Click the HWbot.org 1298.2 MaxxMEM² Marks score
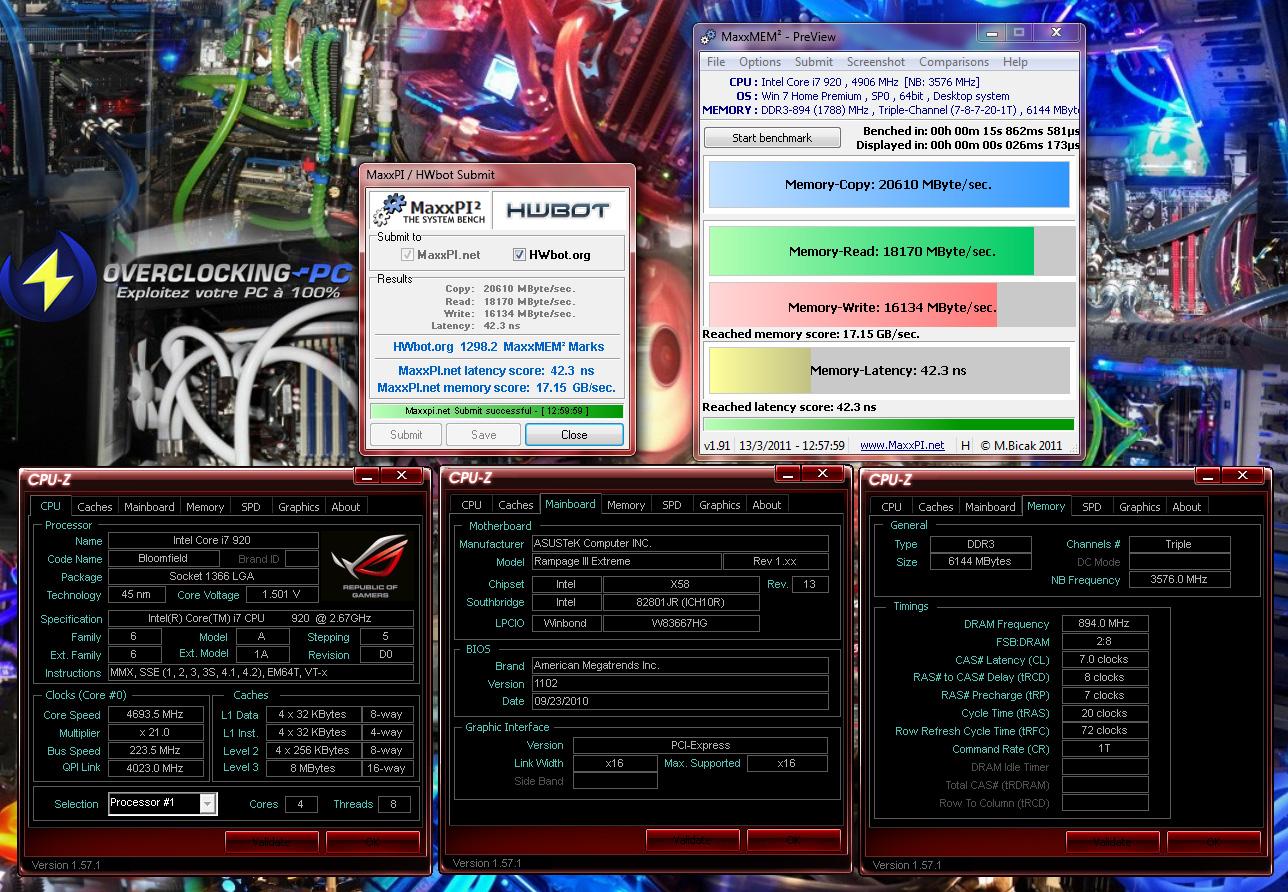Image resolution: width=1288 pixels, height=892 pixels. (x=498, y=347)
